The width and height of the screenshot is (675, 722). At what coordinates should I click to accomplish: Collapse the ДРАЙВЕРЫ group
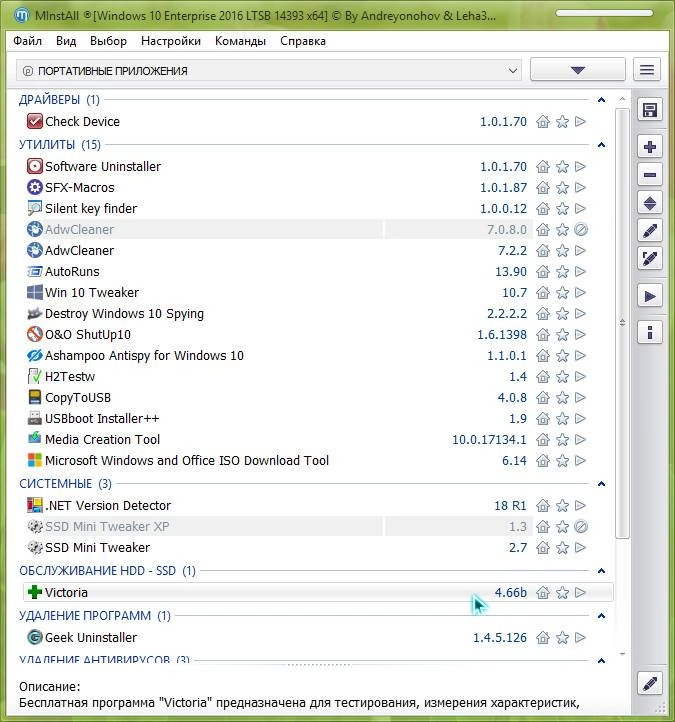pyautogui.click(x=601, y=100)
